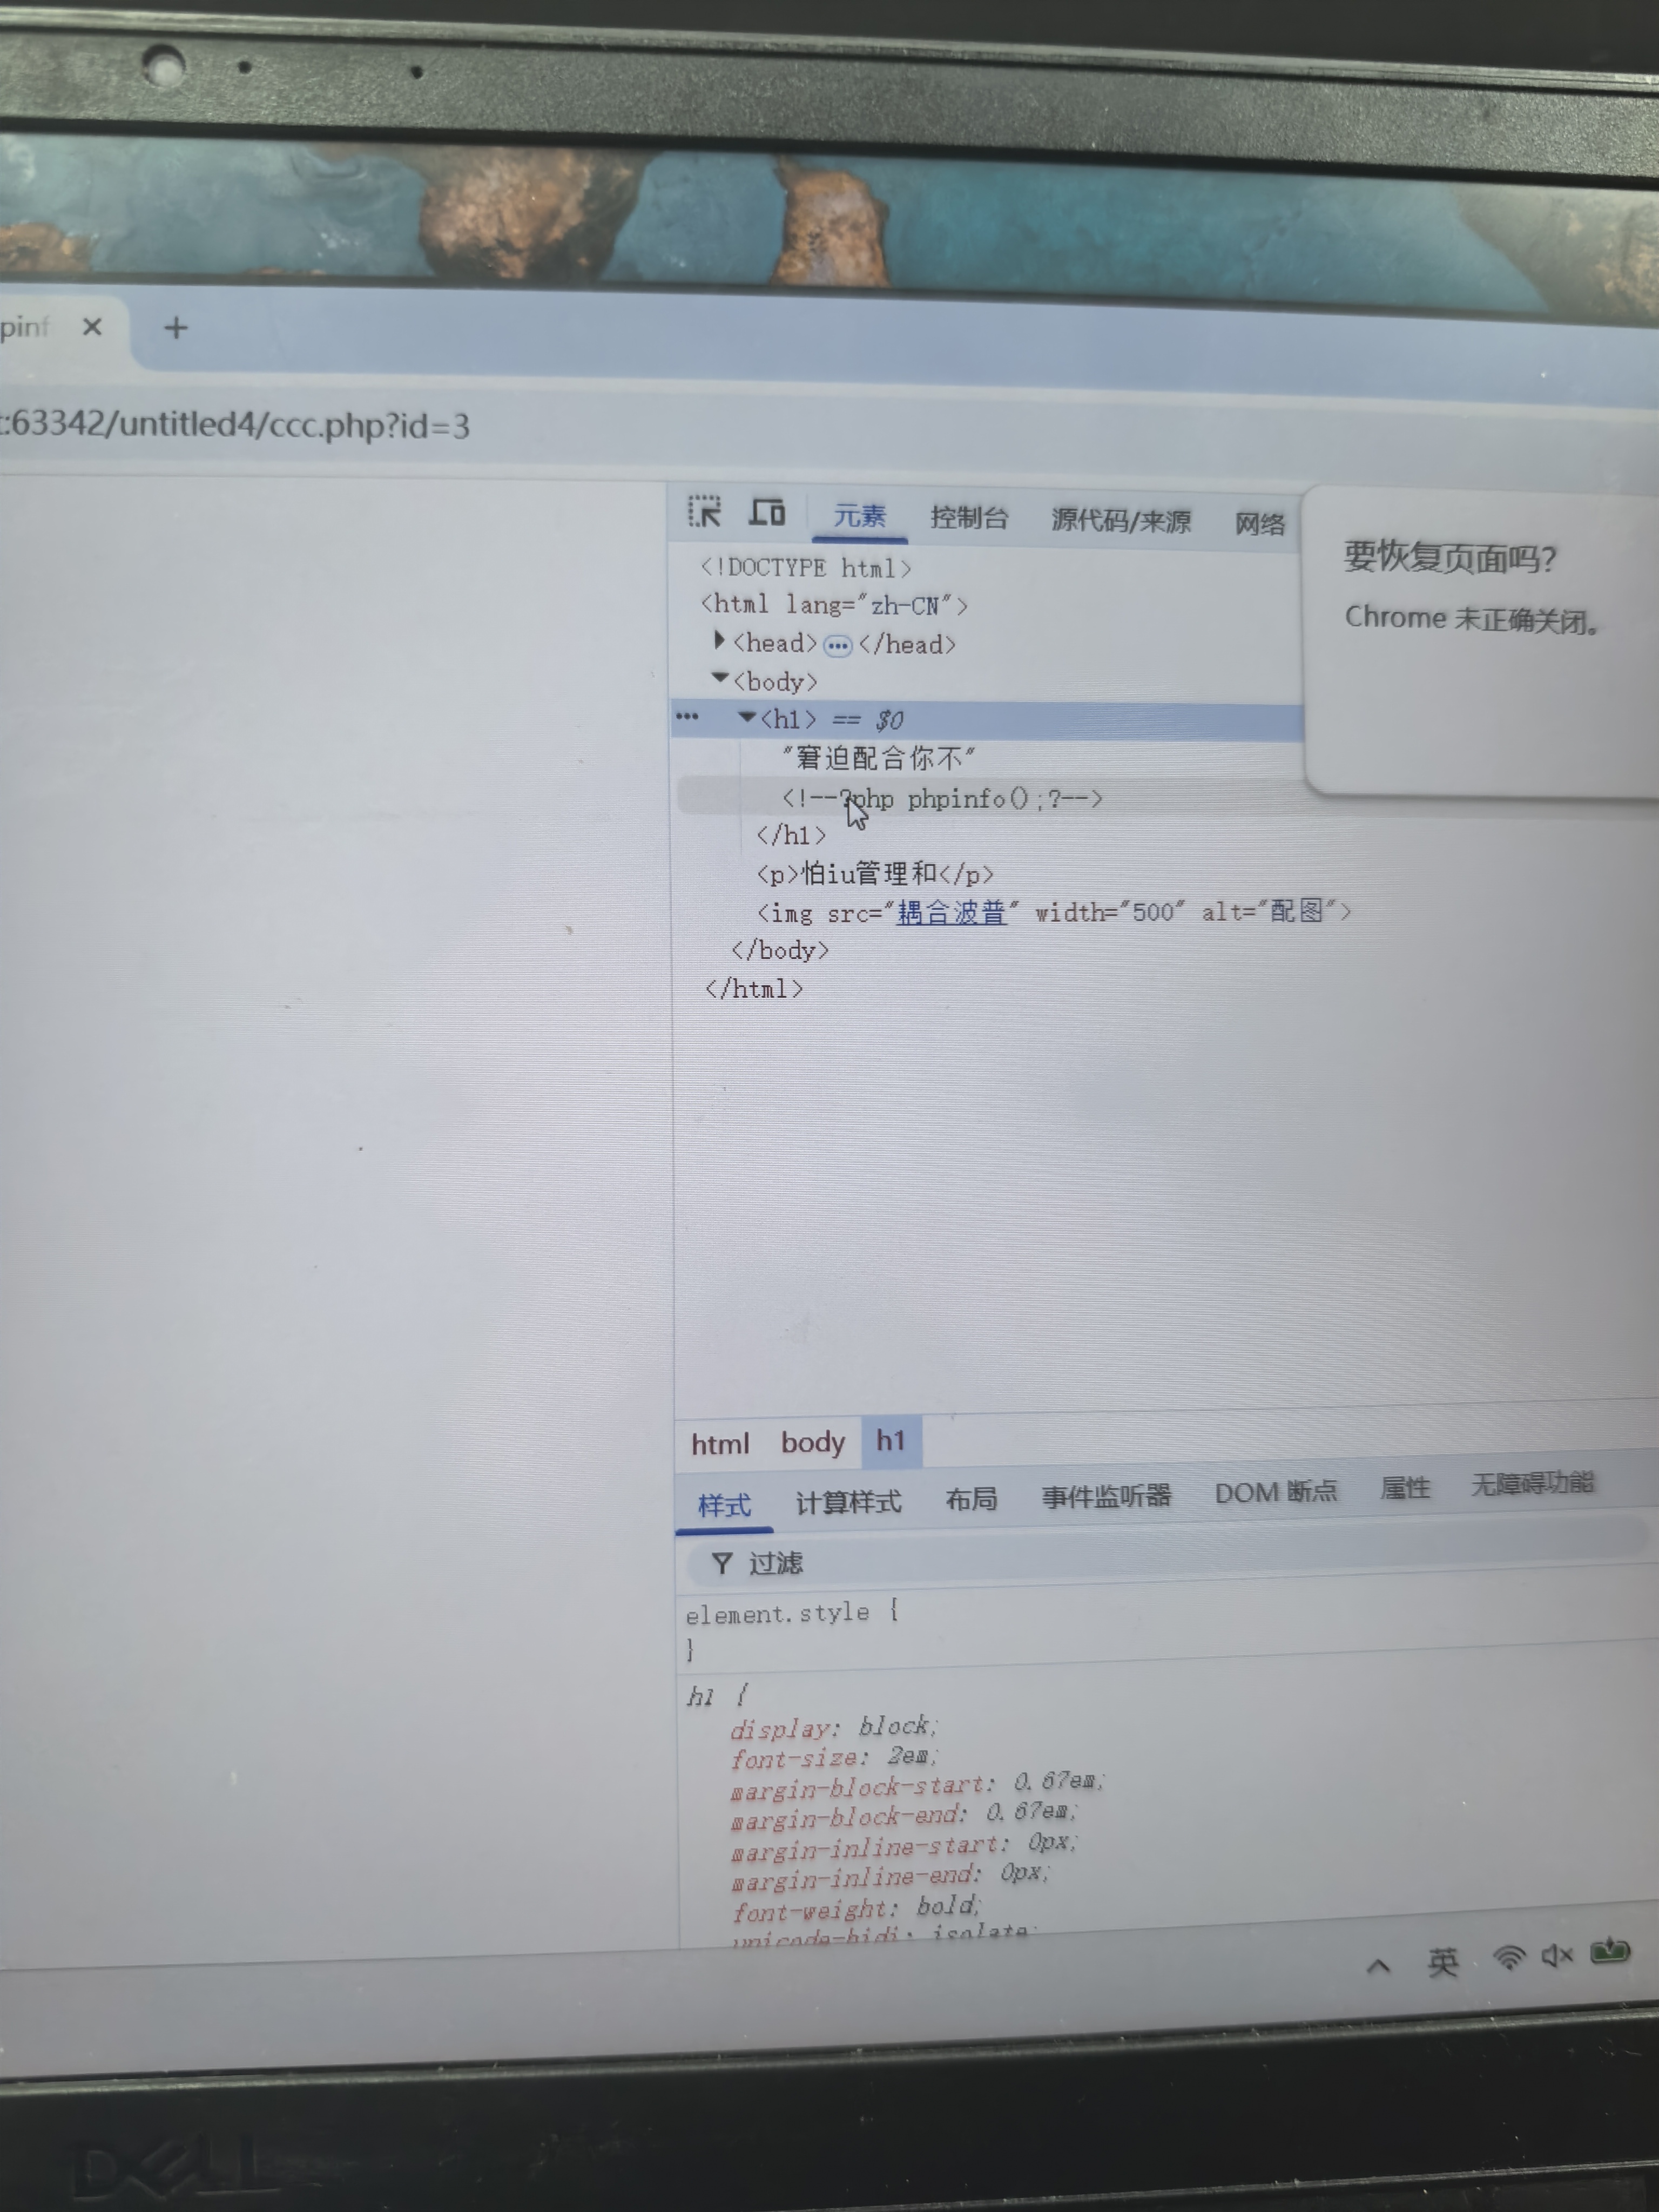Image resolution: width=1659 pixels, height=2212 pixels.
Task: Toggle the device toolbar icon
Action: pos(767,512)
